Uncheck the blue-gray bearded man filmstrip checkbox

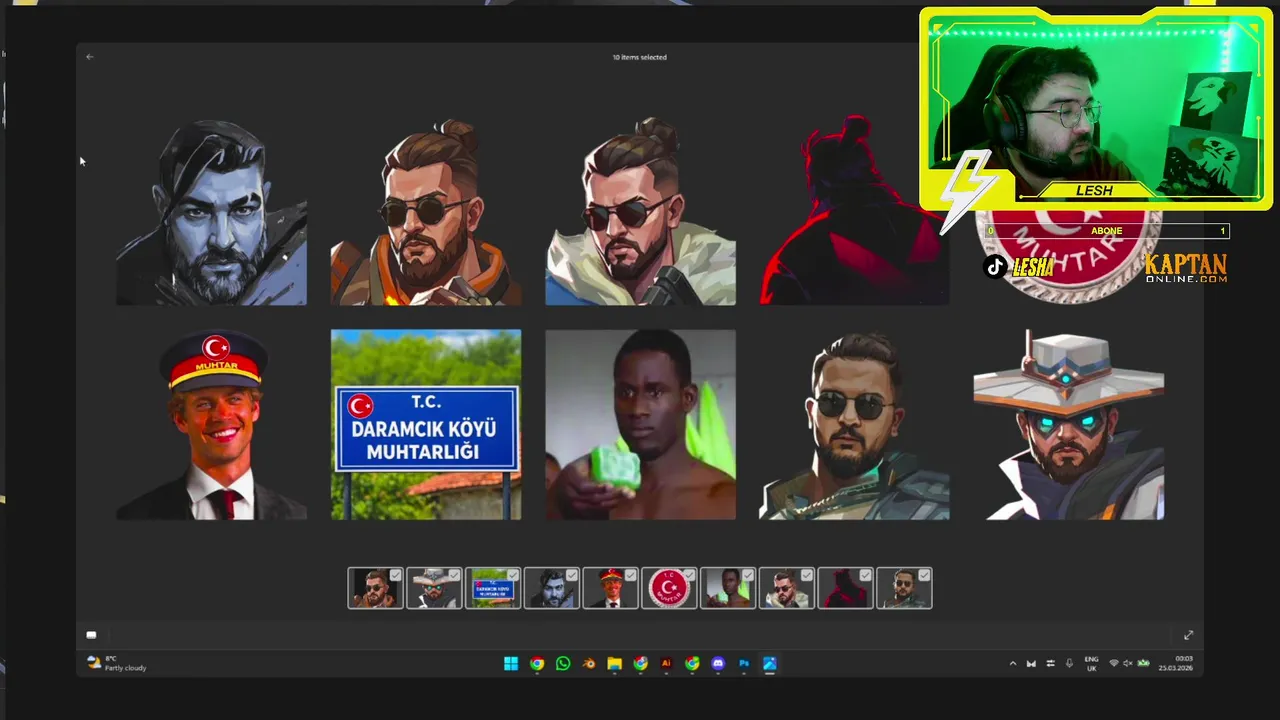(x=571, y=575)
